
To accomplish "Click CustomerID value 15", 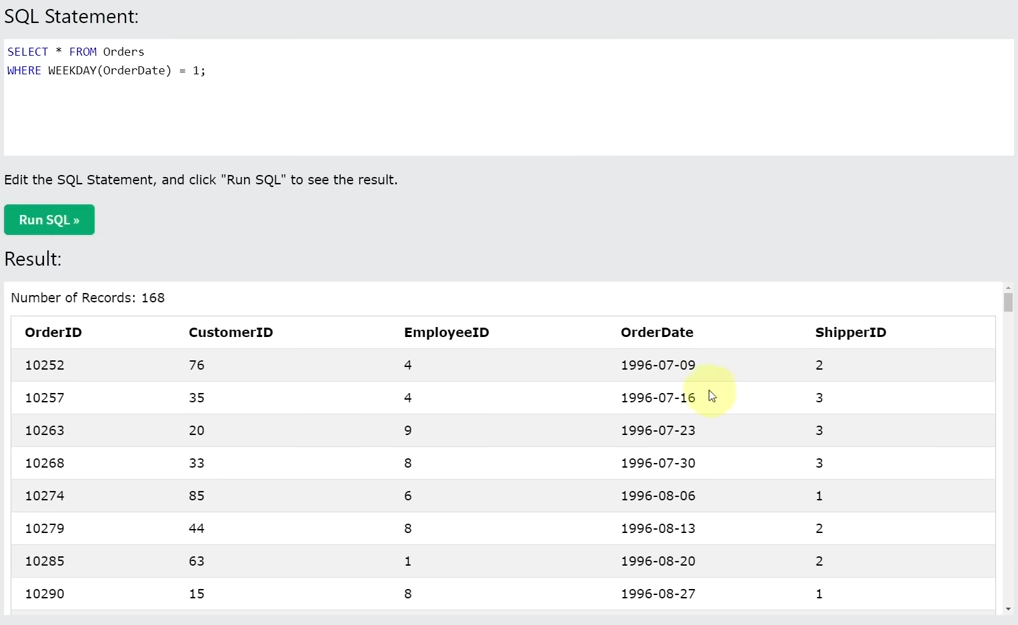I will 197,594.
